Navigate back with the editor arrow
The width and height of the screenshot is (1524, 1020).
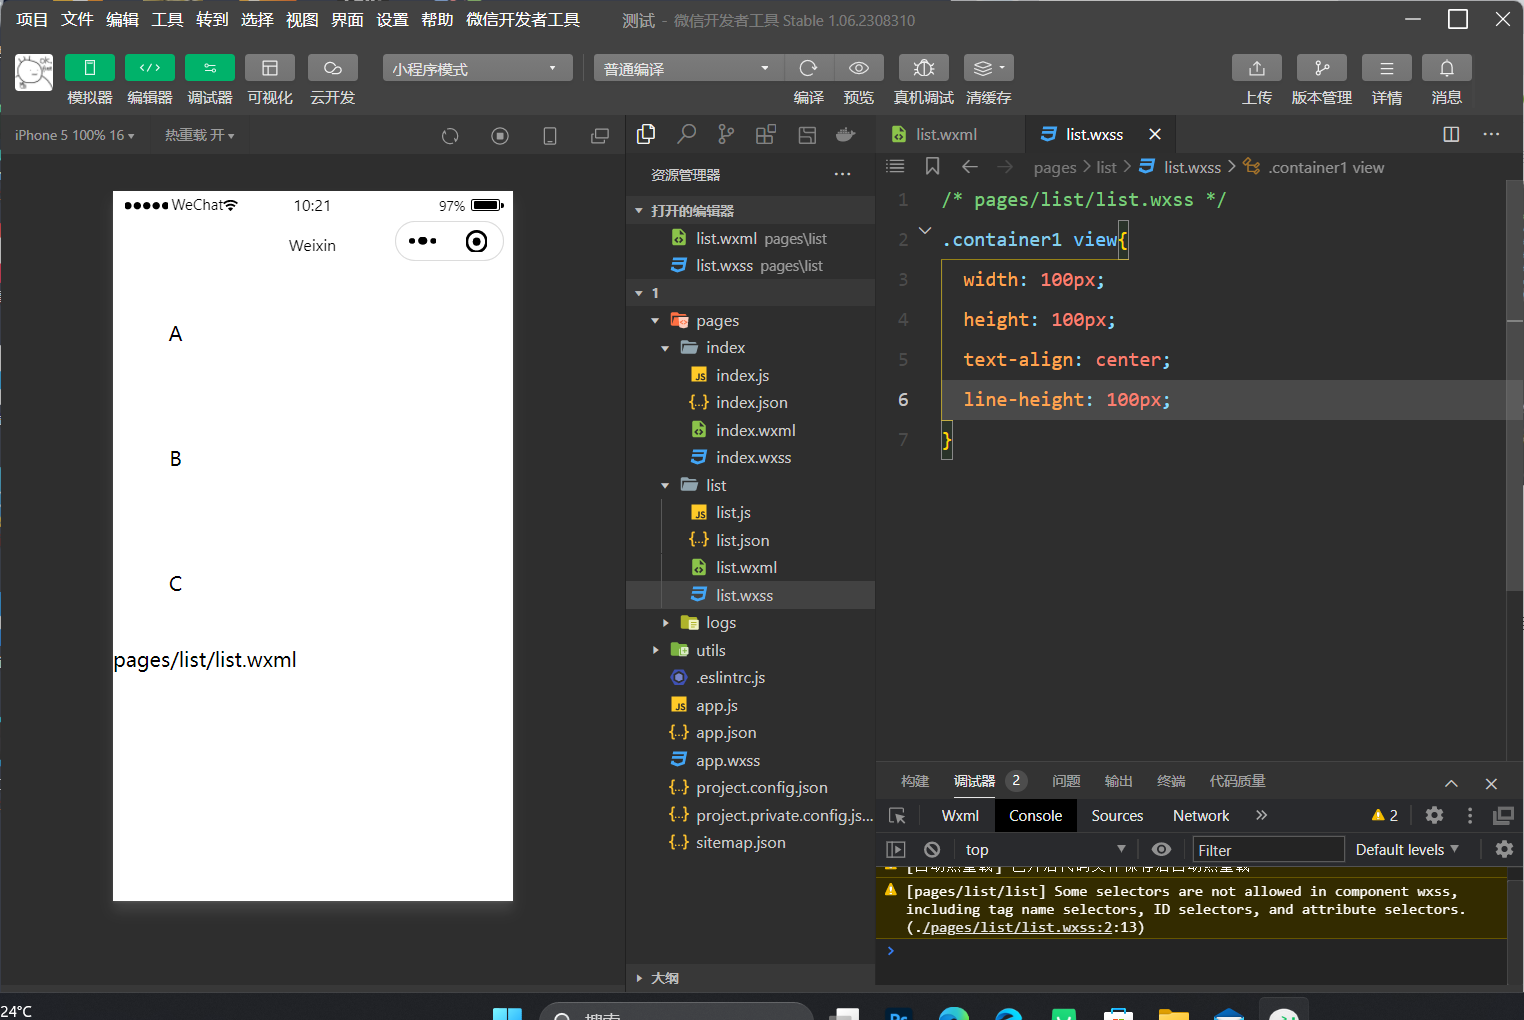969,167
